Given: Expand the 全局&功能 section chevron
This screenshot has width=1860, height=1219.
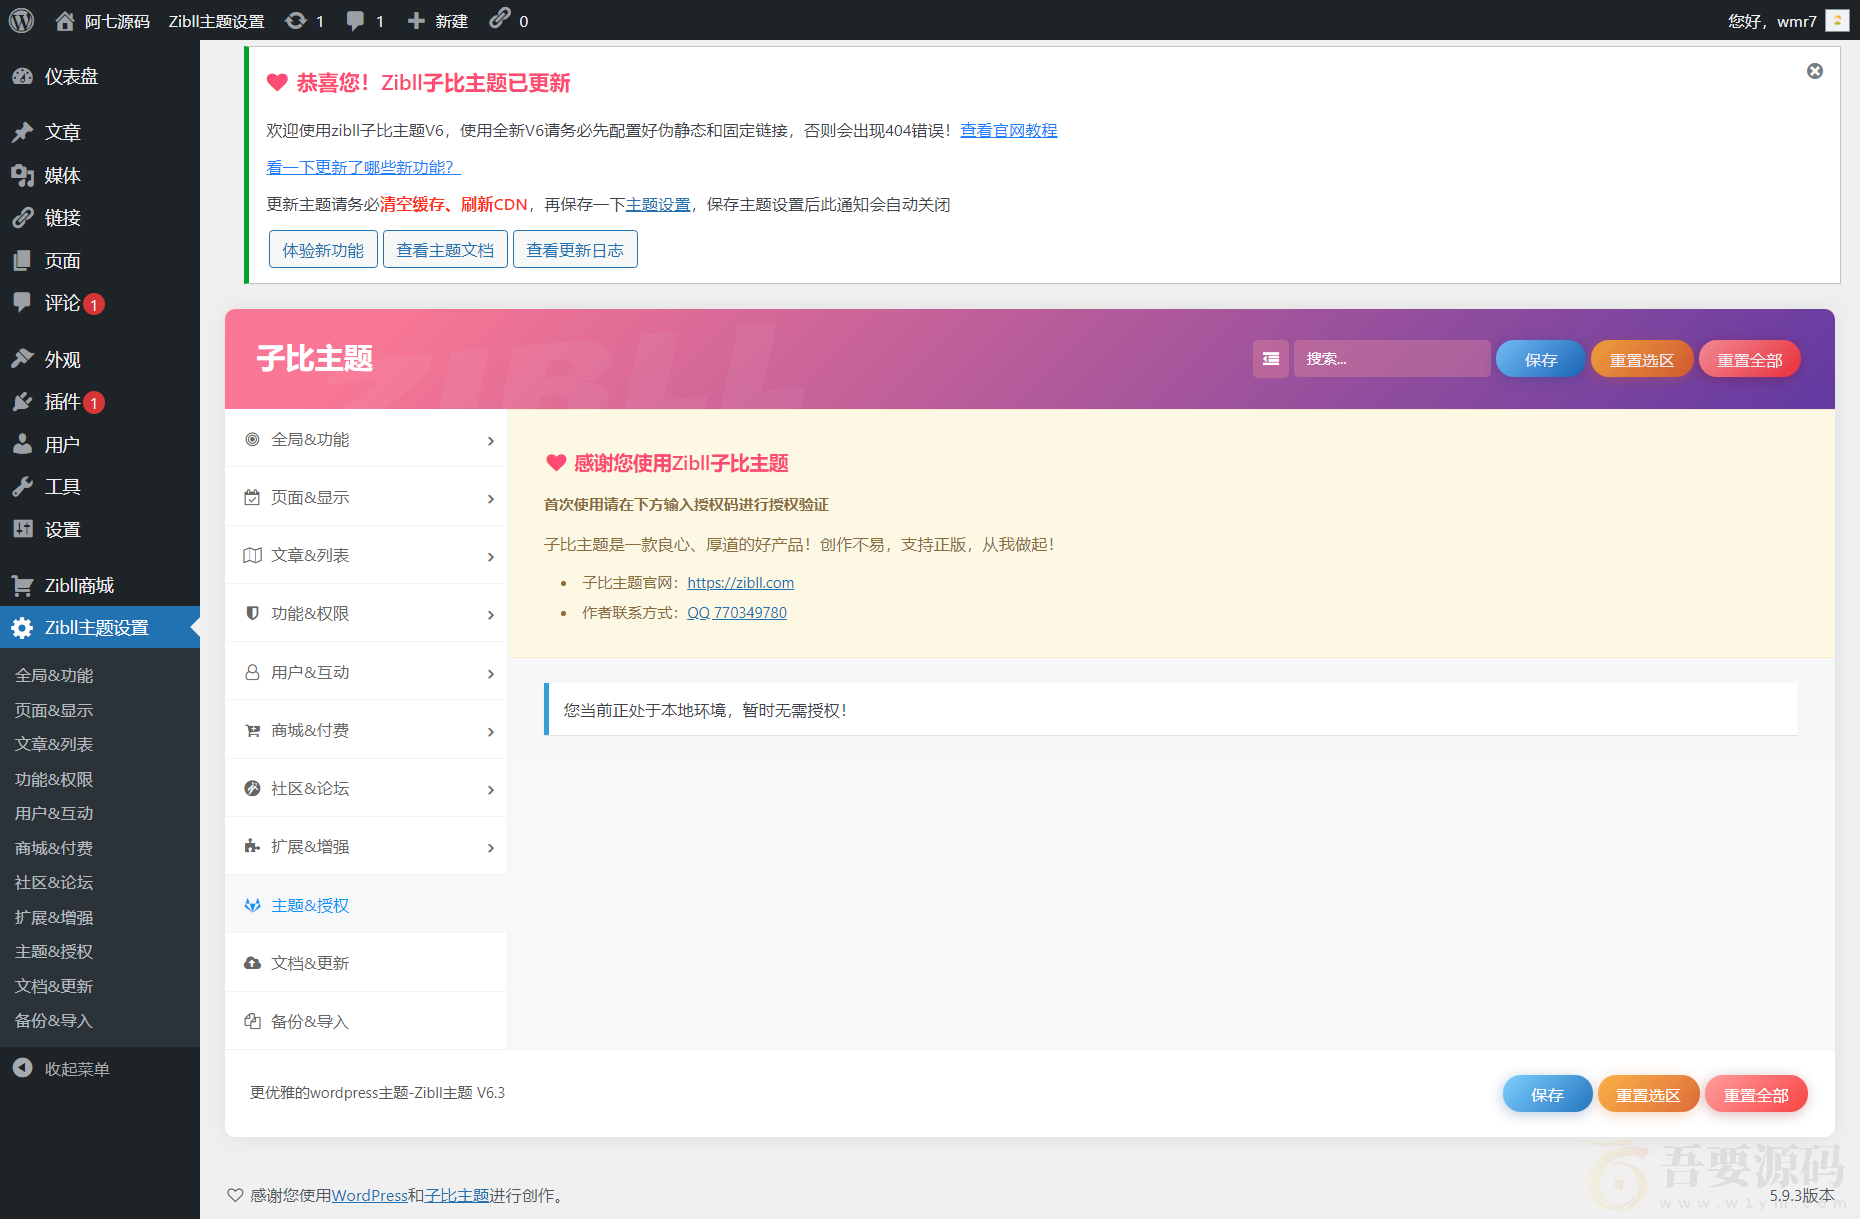Looking at the screenshot, I should point(490,441).
